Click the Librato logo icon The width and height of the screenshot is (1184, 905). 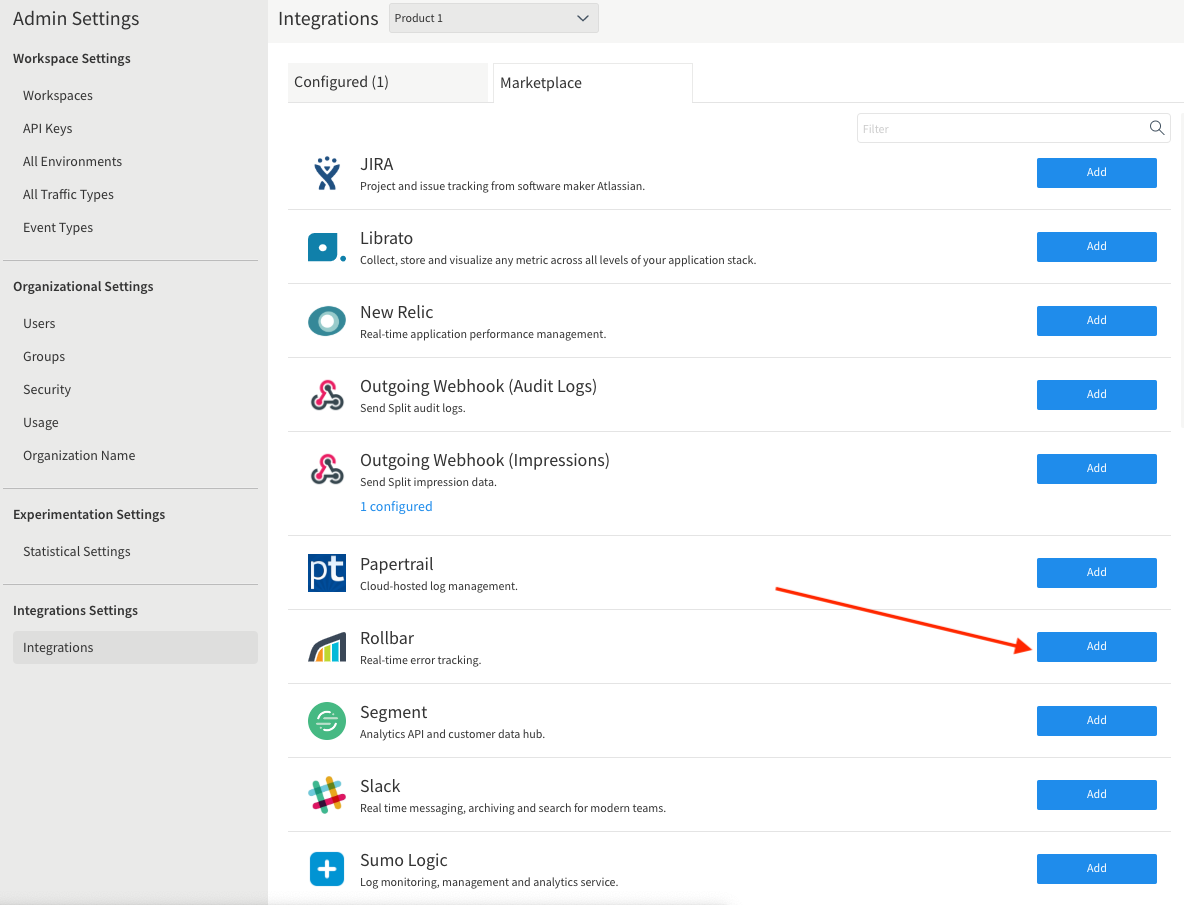pos(327,247)
